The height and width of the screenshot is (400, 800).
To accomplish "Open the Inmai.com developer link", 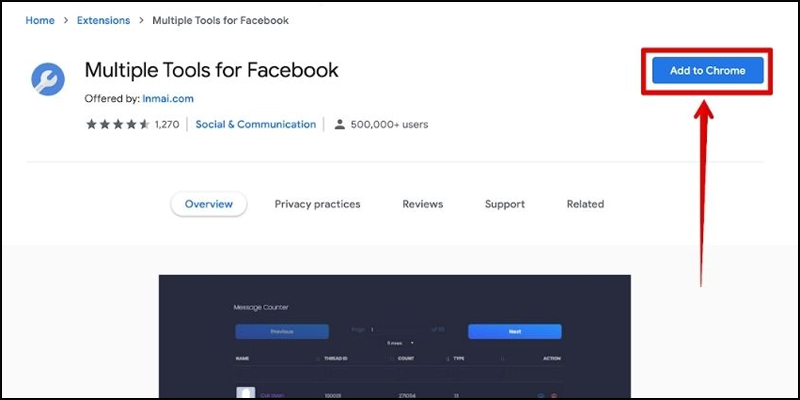I will click(168, 99).
